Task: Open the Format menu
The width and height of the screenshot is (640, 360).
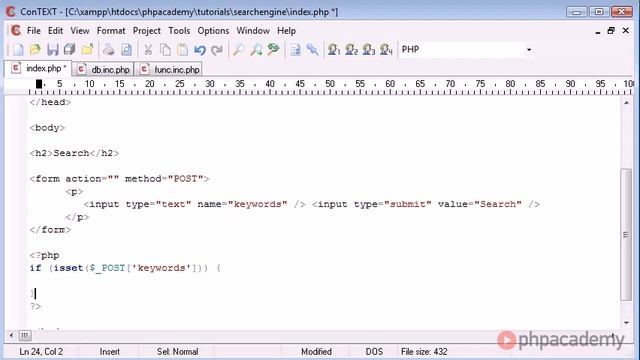Action: [x=111, y=31]
